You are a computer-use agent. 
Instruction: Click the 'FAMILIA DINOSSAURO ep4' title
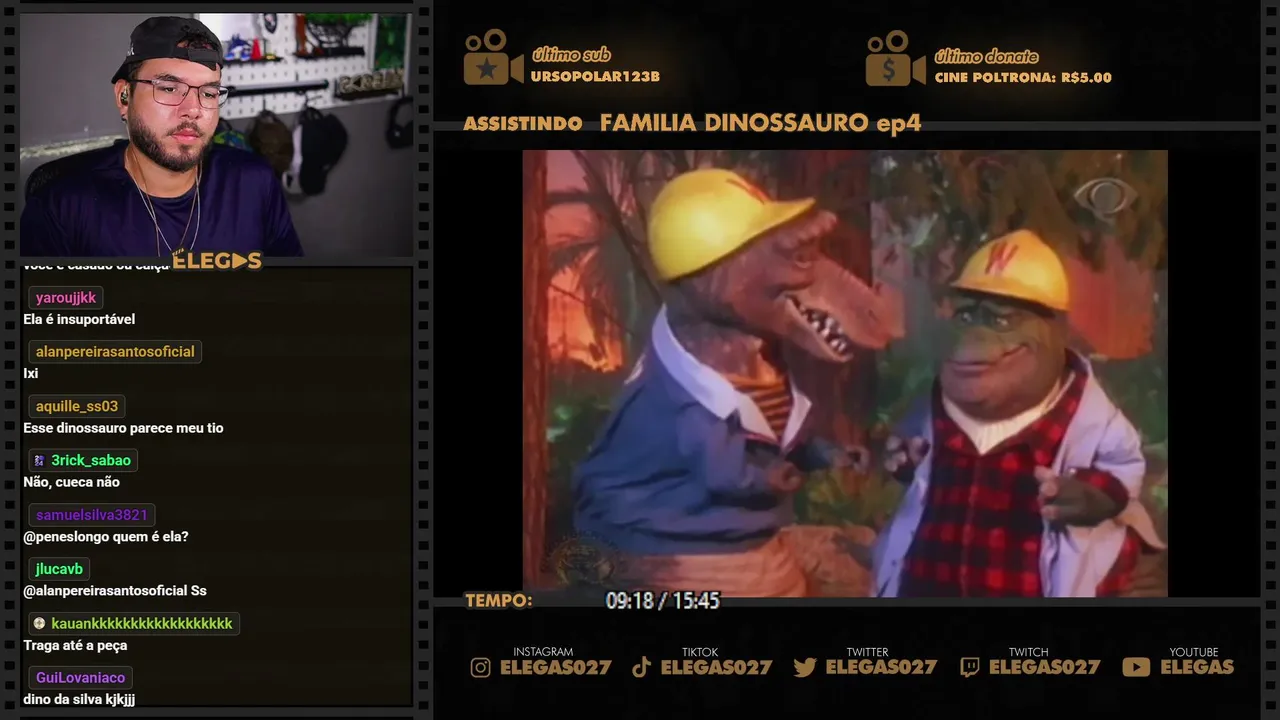pyautogui.click(x=760, y=123)
